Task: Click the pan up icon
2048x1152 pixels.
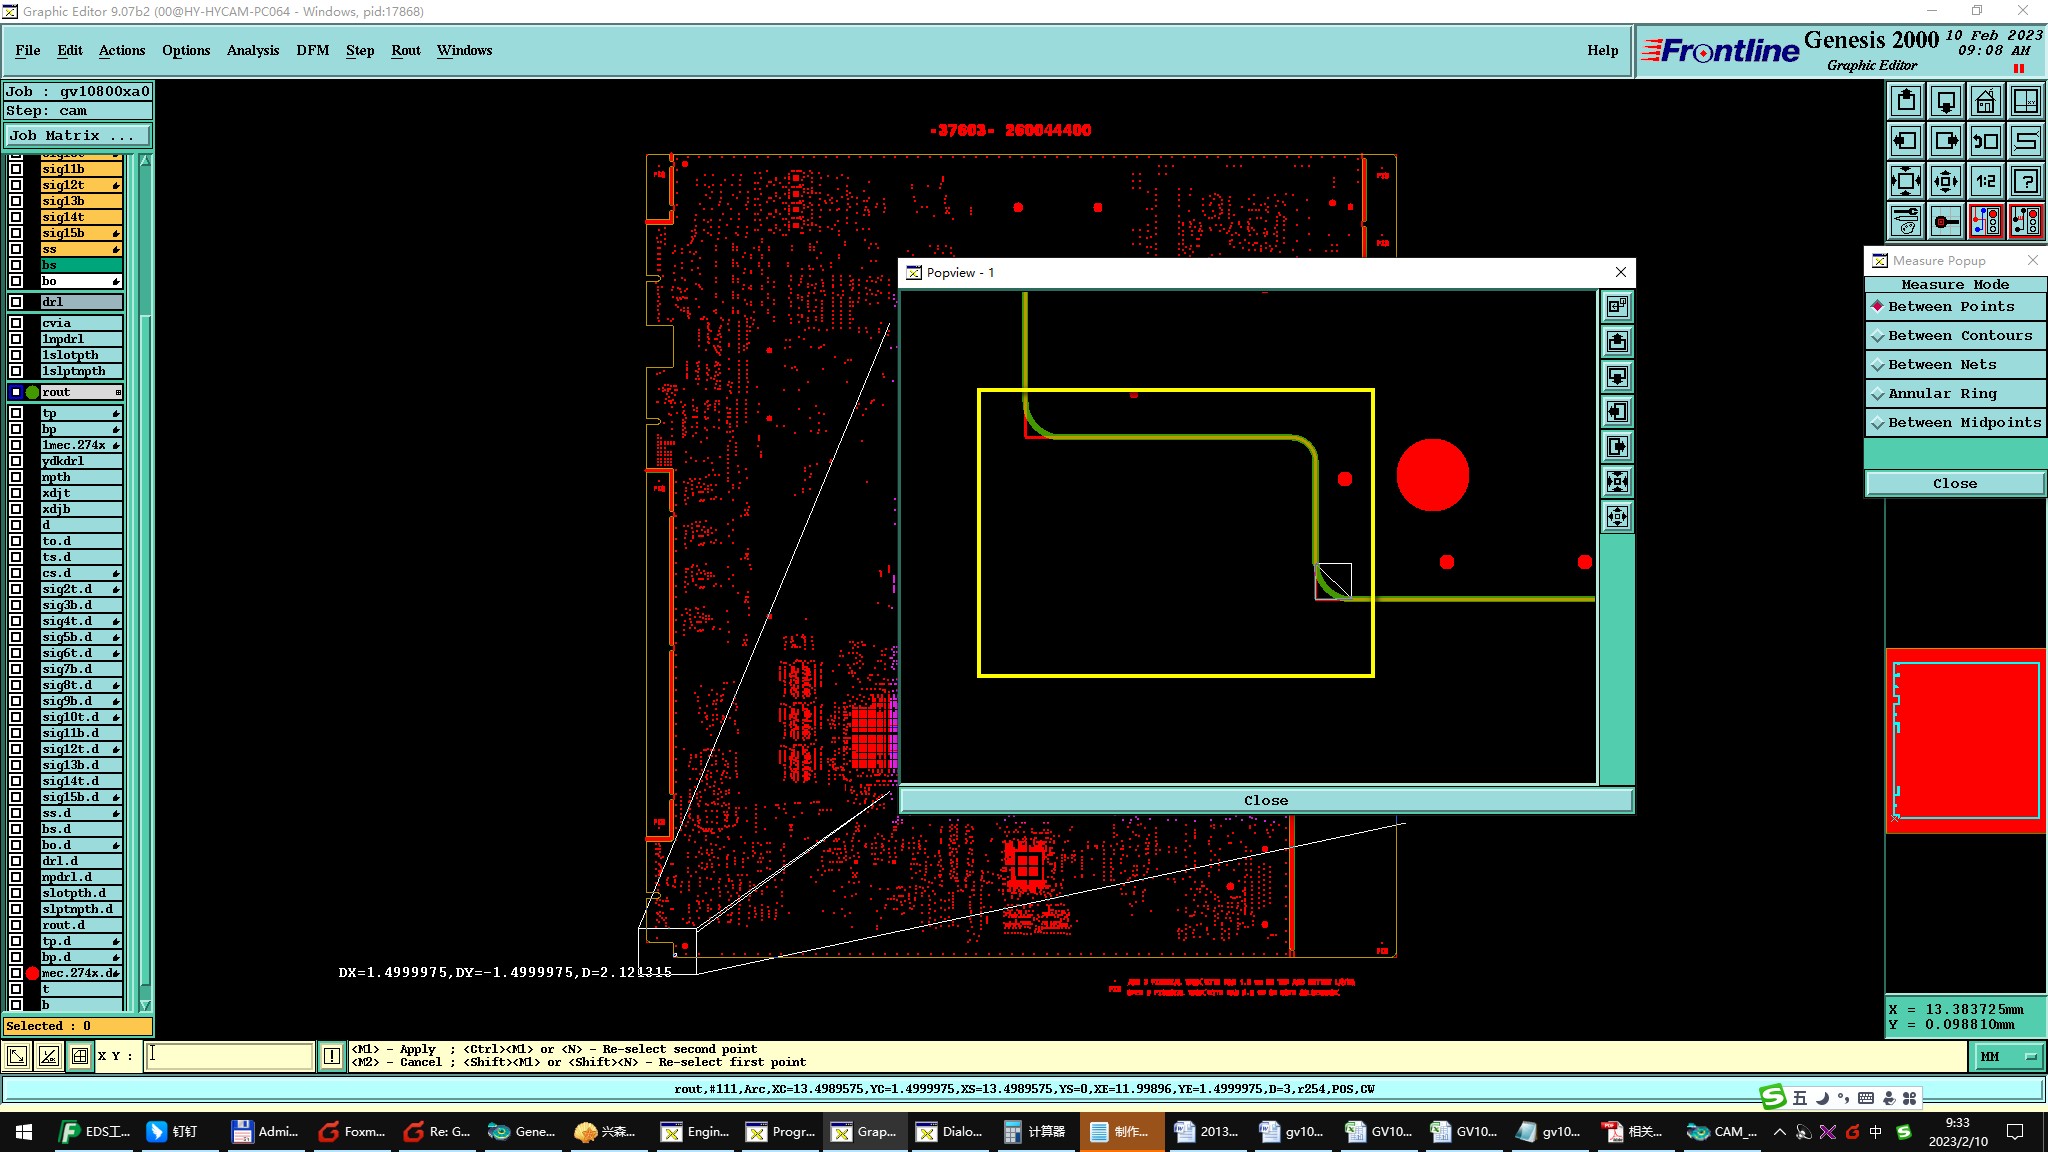Action: [1906, 101]
